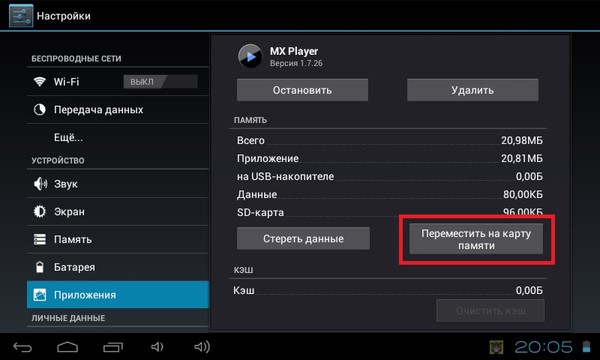Image resolution: width=600 pixels, height=360 pixels.
Task: Click Переместить на карту памяти button
Action: [x=476, y=239]
